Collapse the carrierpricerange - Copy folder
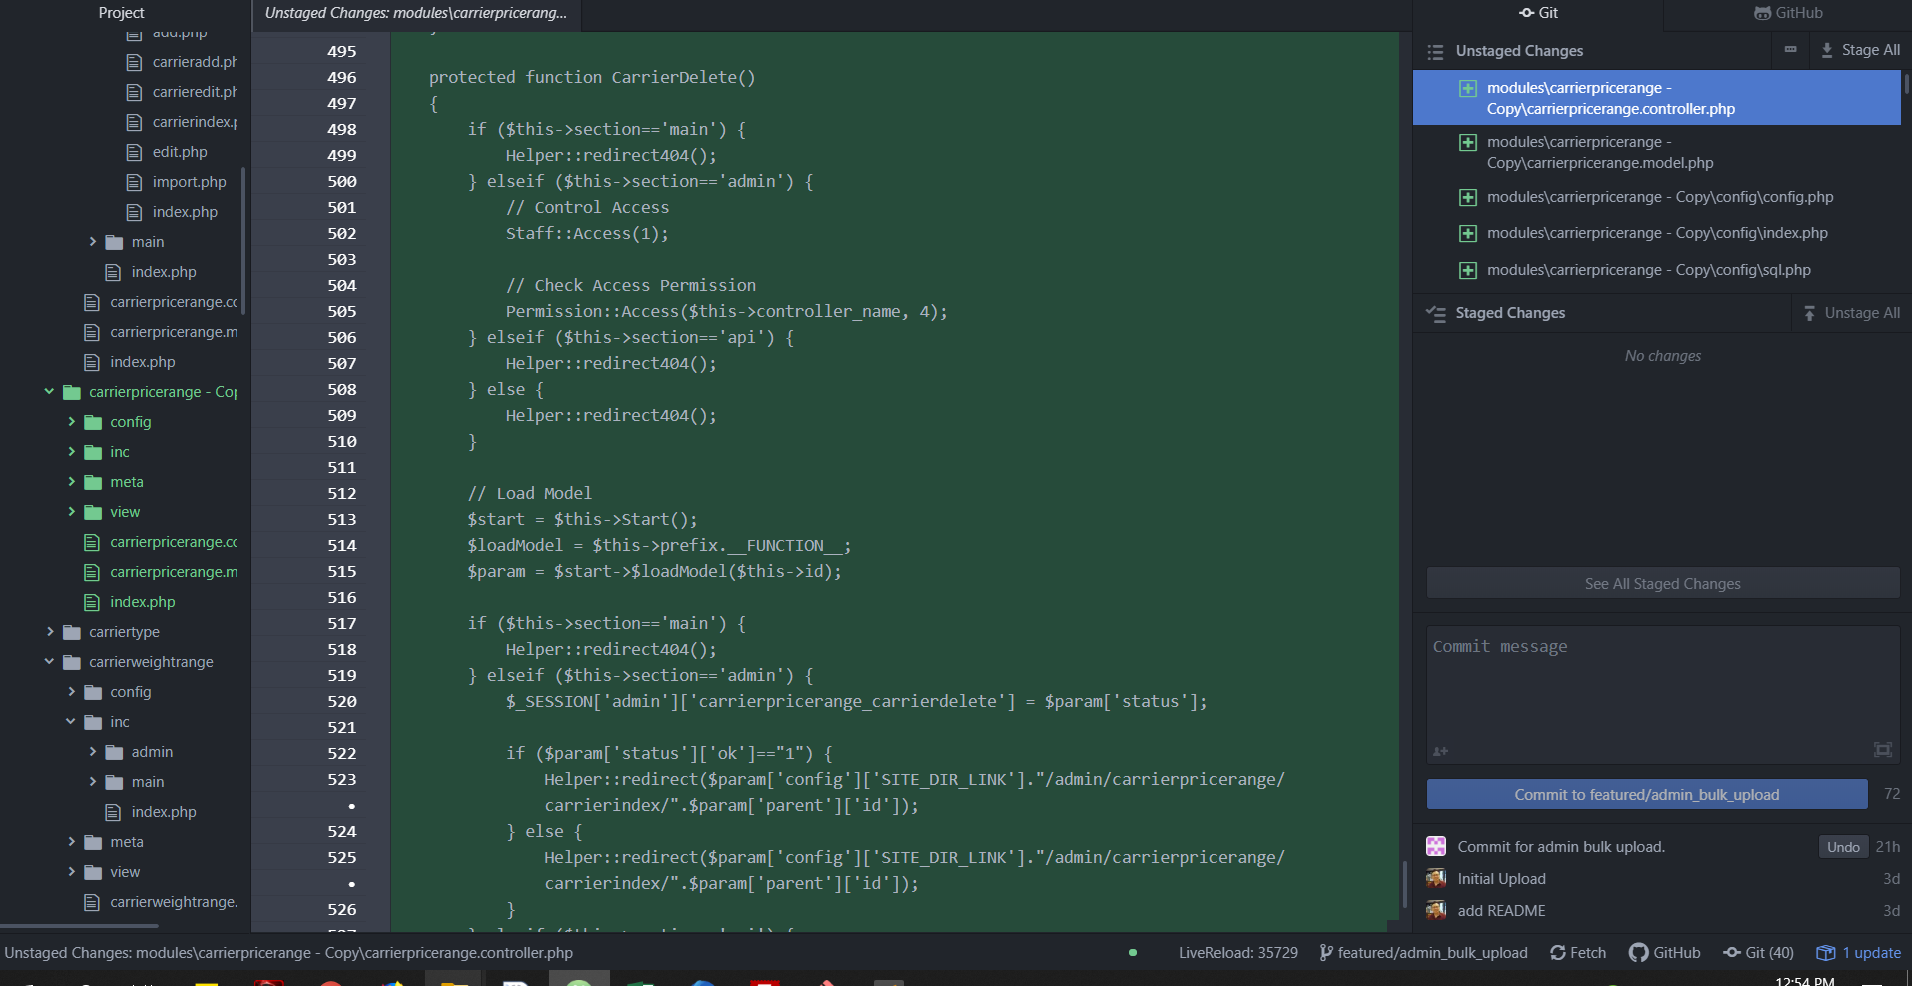1912x986 pixels. 49,392
